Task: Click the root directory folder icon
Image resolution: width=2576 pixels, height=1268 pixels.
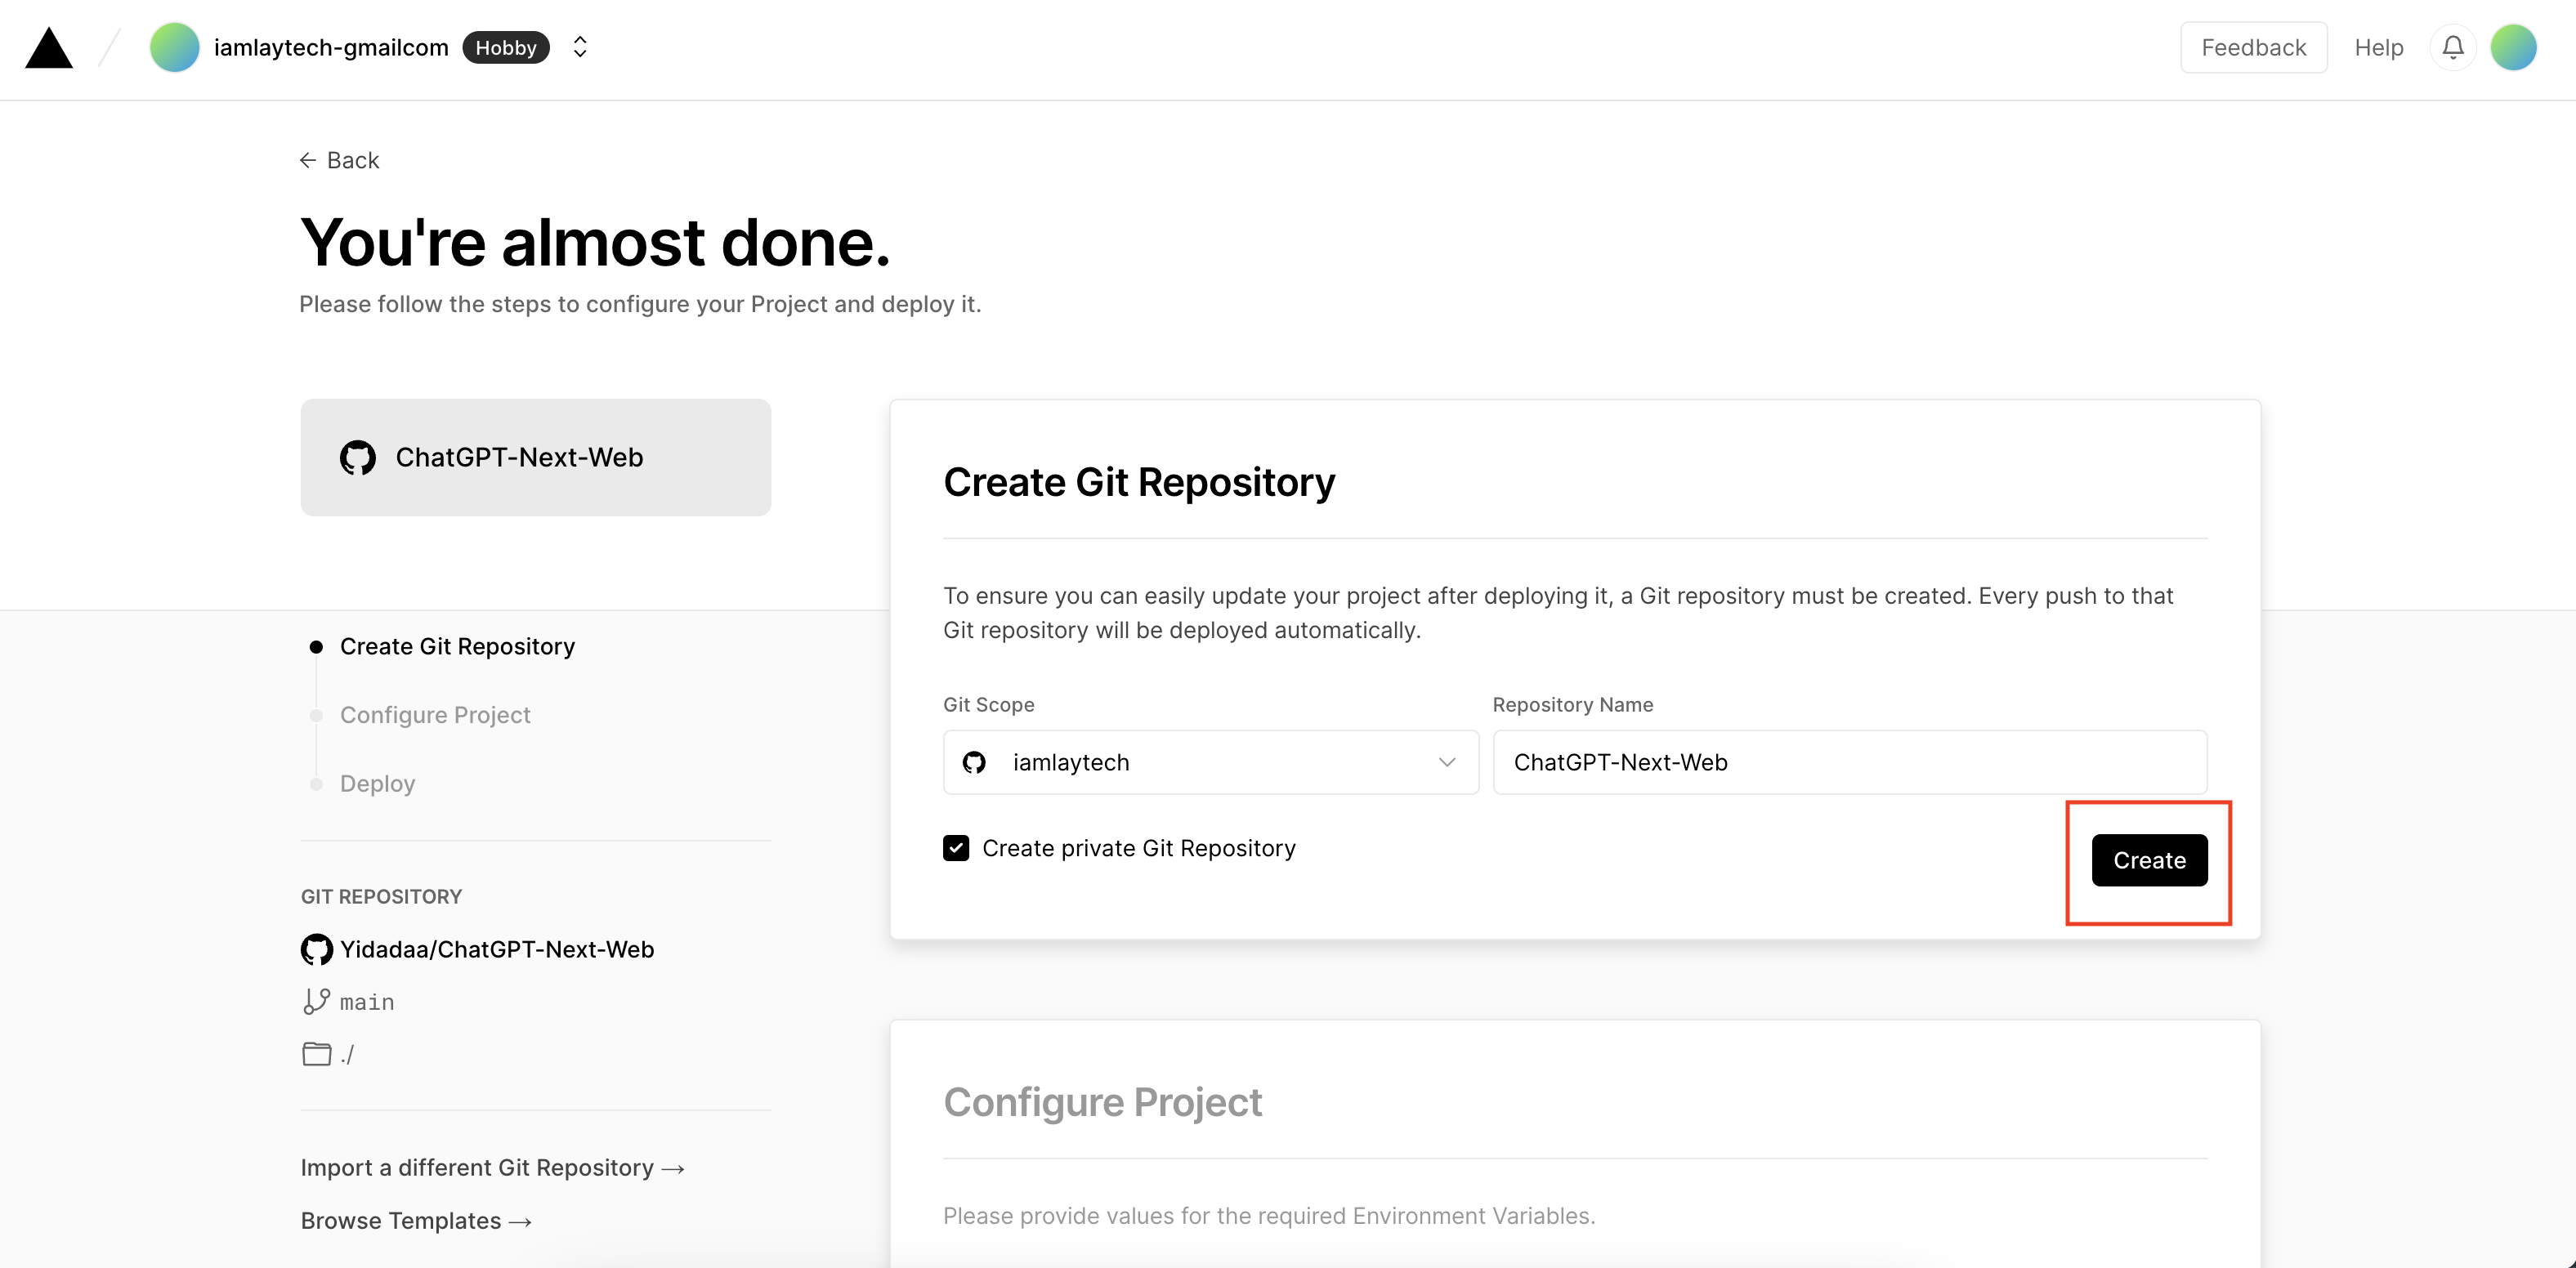Action: point(316,1053)
